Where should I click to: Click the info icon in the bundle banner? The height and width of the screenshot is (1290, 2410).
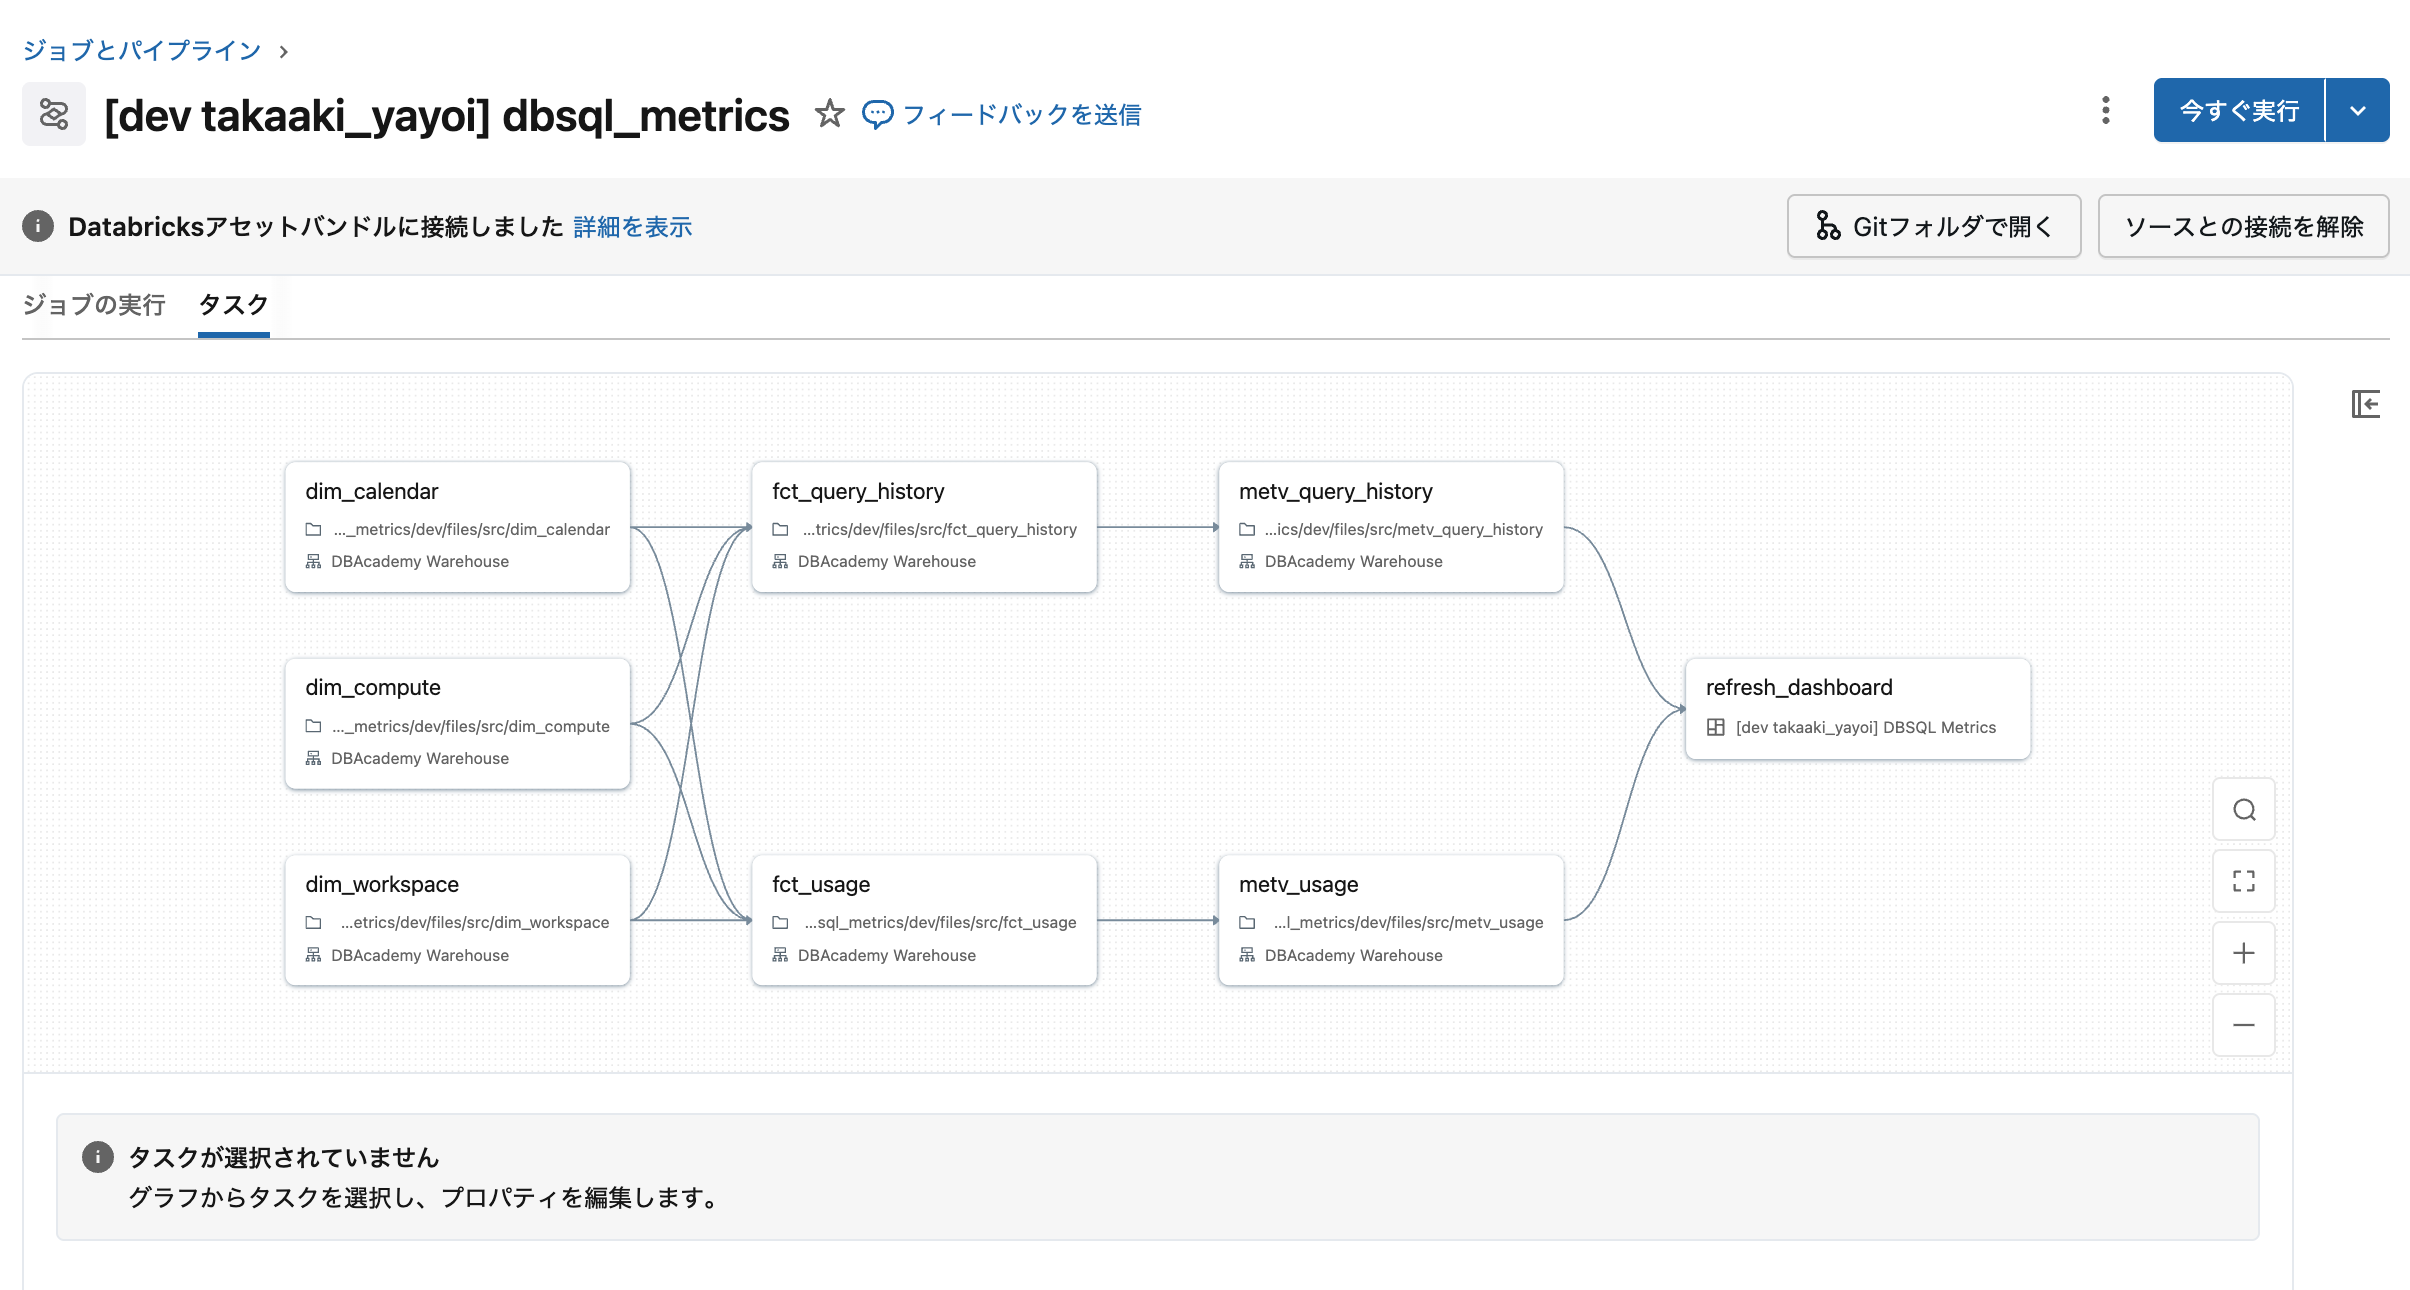coord(38,227)
